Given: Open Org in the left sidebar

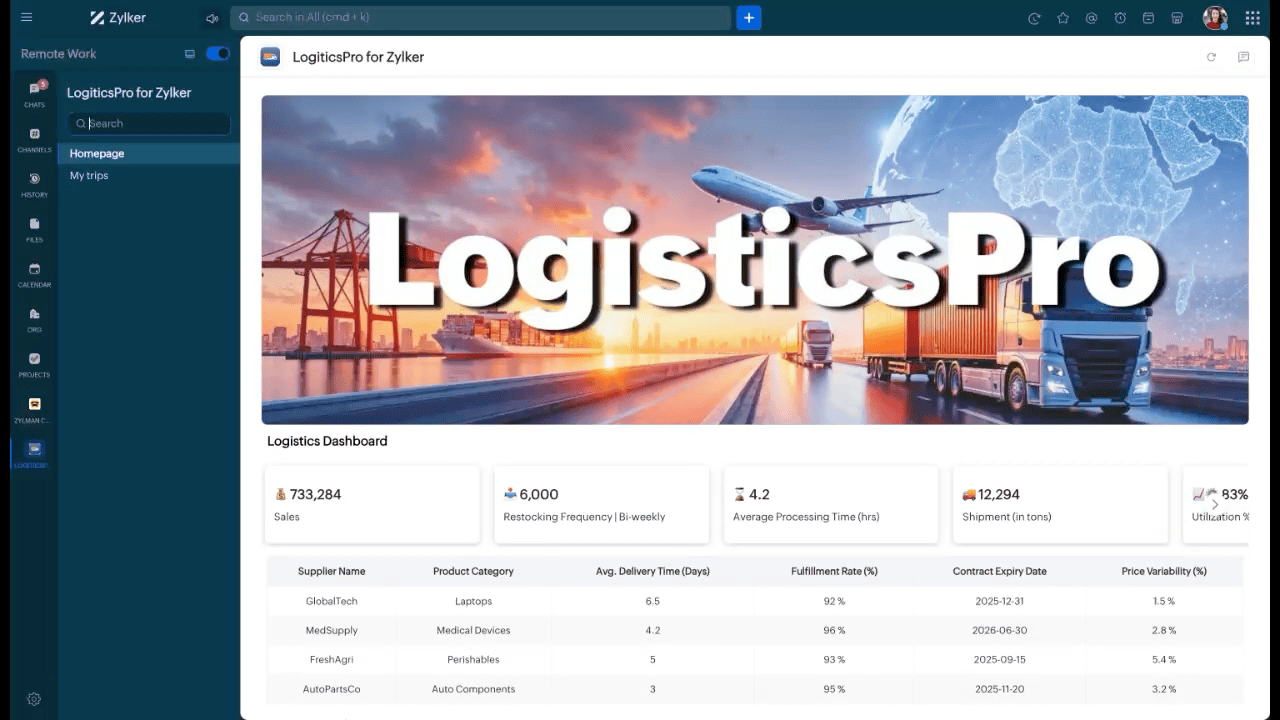Looking at the screenshot, I should tap(35, 320).
